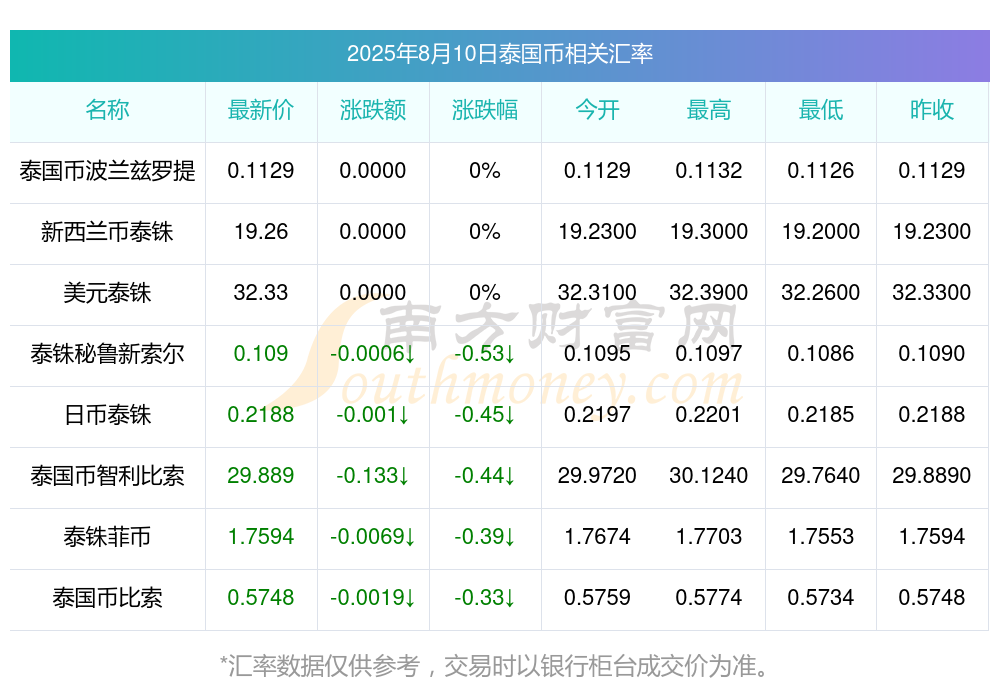Click high value 0.5774

point(709,598)
